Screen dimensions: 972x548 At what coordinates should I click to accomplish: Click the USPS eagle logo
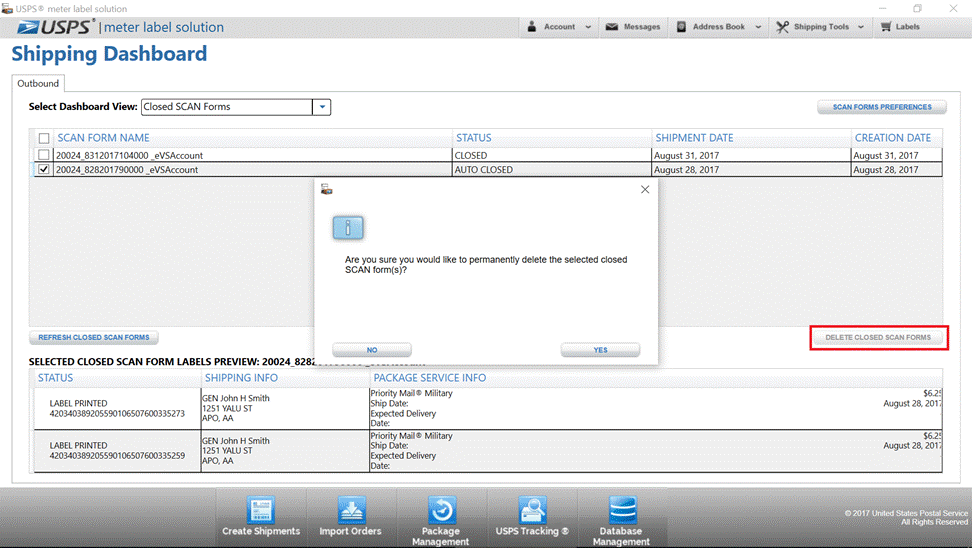[28, 27]
